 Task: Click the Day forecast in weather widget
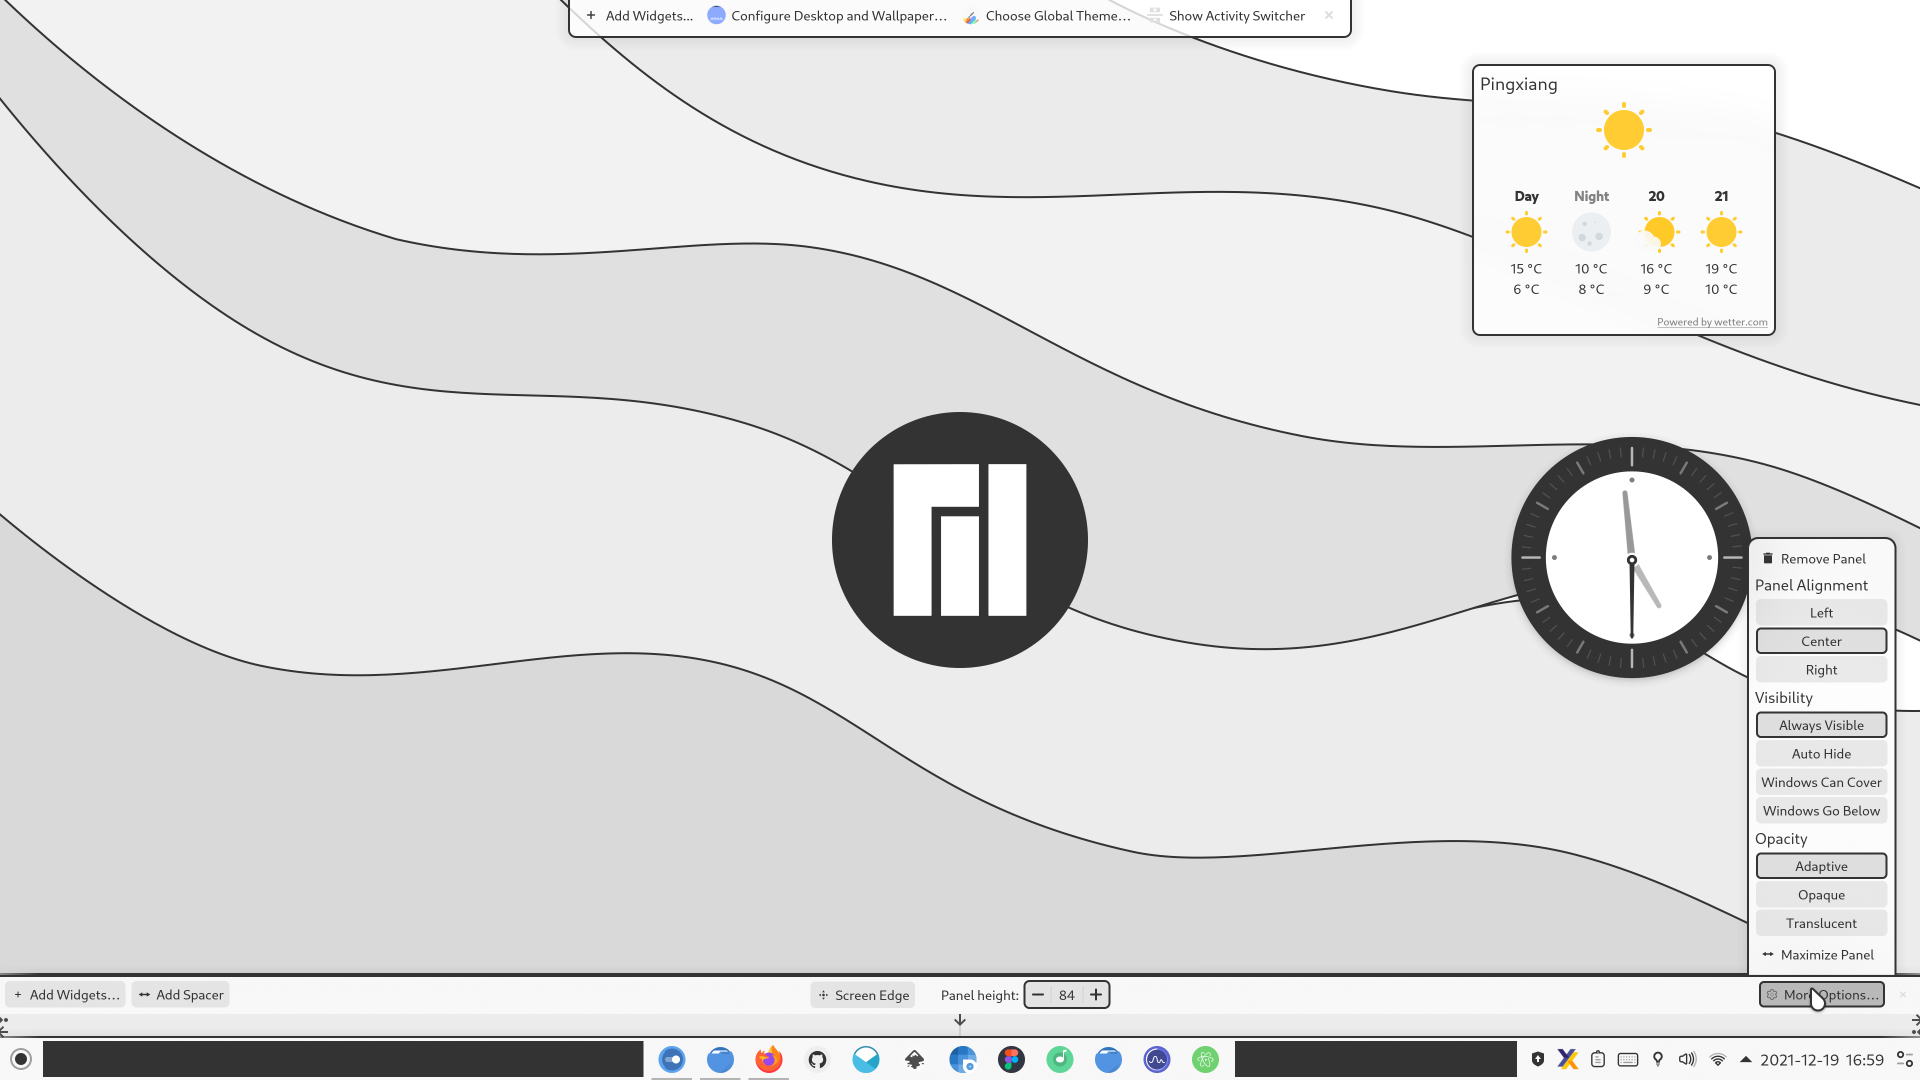coord(1526,243)
